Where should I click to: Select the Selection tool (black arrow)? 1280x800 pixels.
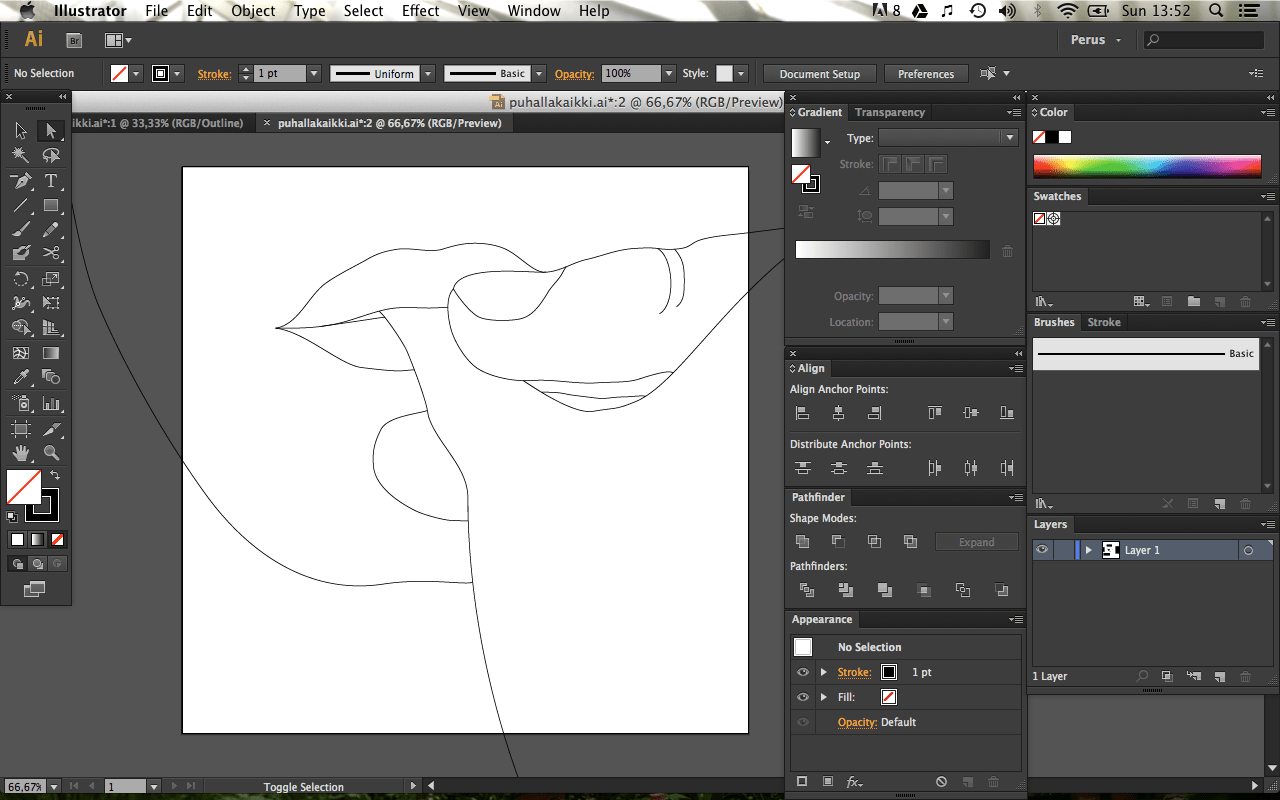21,131
